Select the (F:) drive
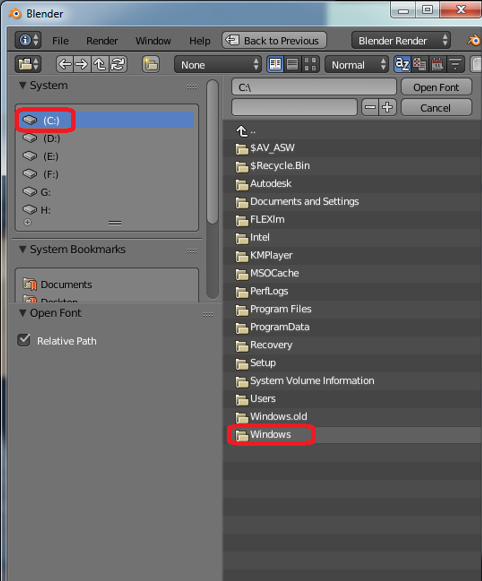Screen dimensions: 482x581 pos(106,174)
